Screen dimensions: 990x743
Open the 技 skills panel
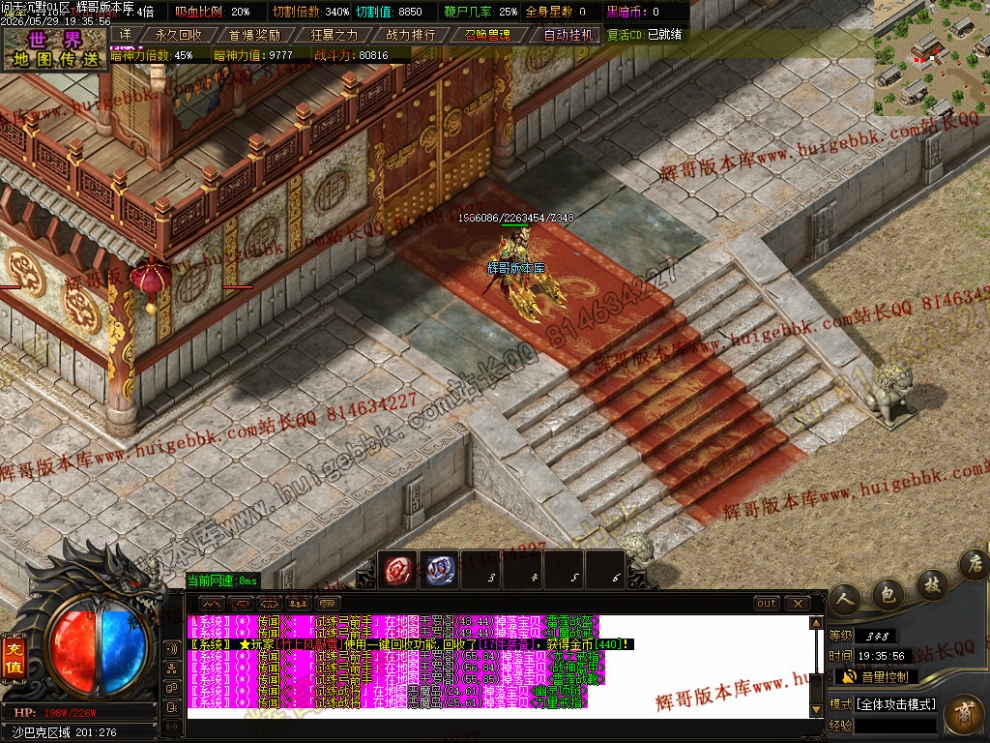click(932, 584)
